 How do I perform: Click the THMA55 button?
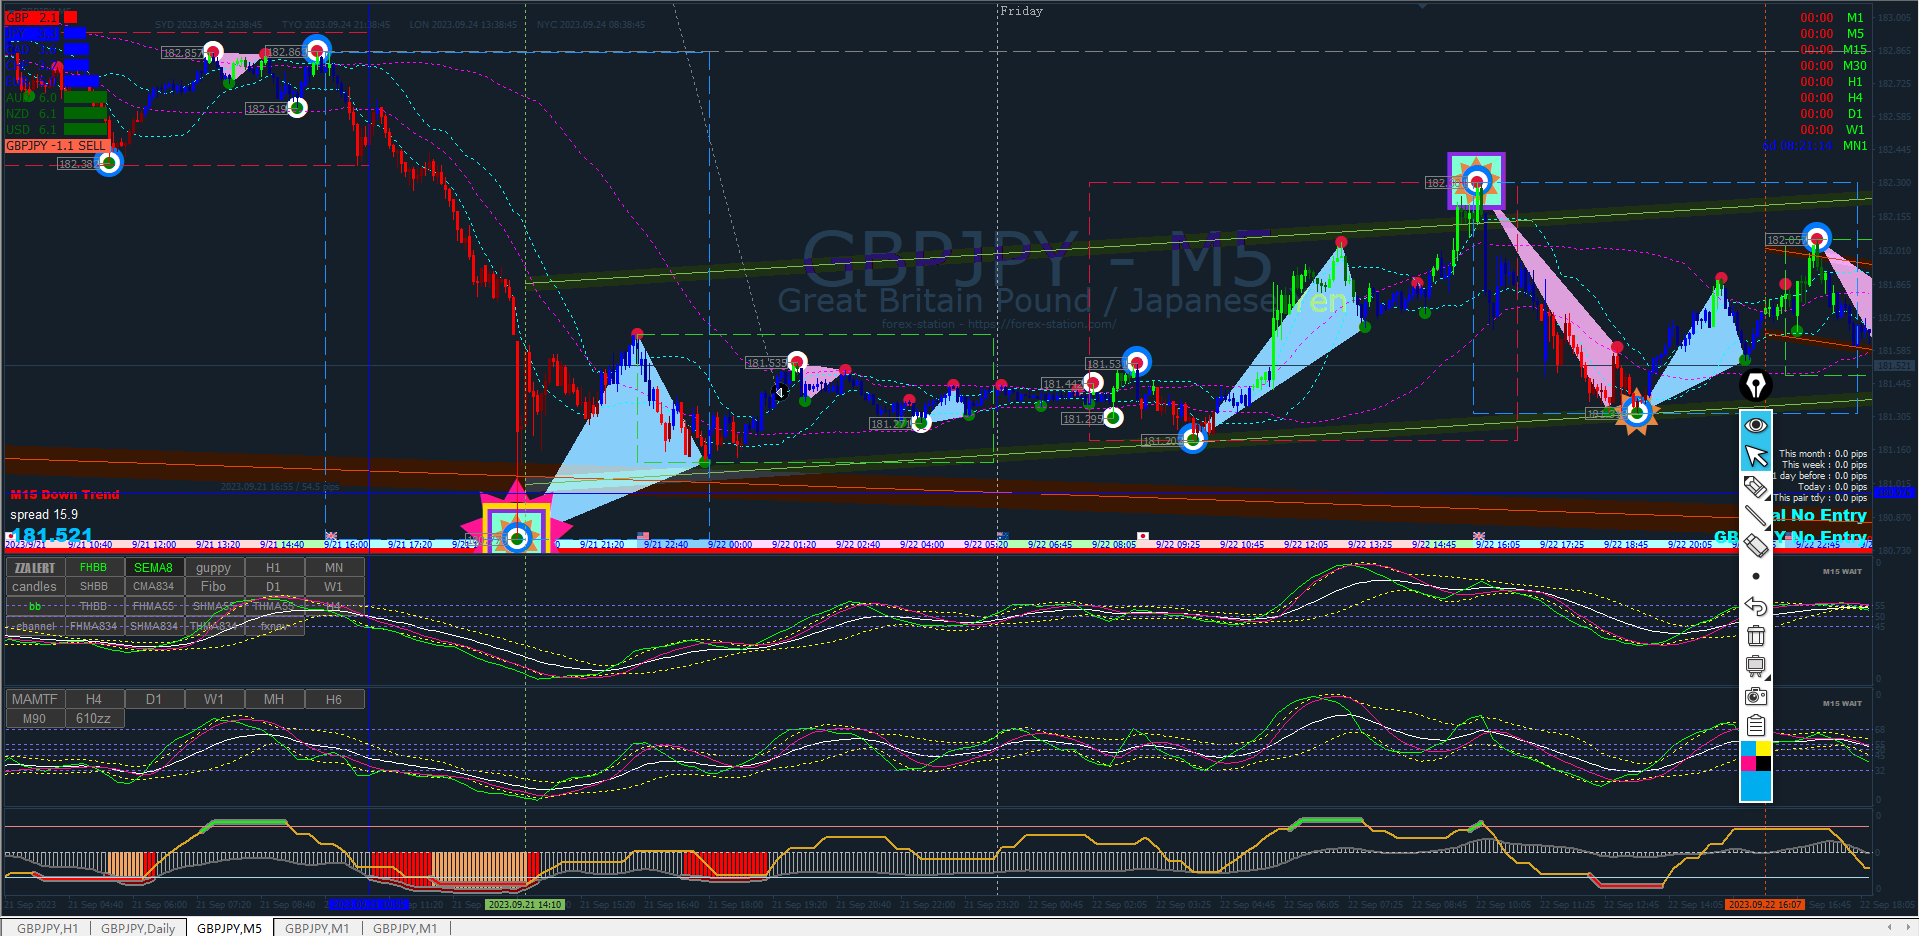coord(274,607)
